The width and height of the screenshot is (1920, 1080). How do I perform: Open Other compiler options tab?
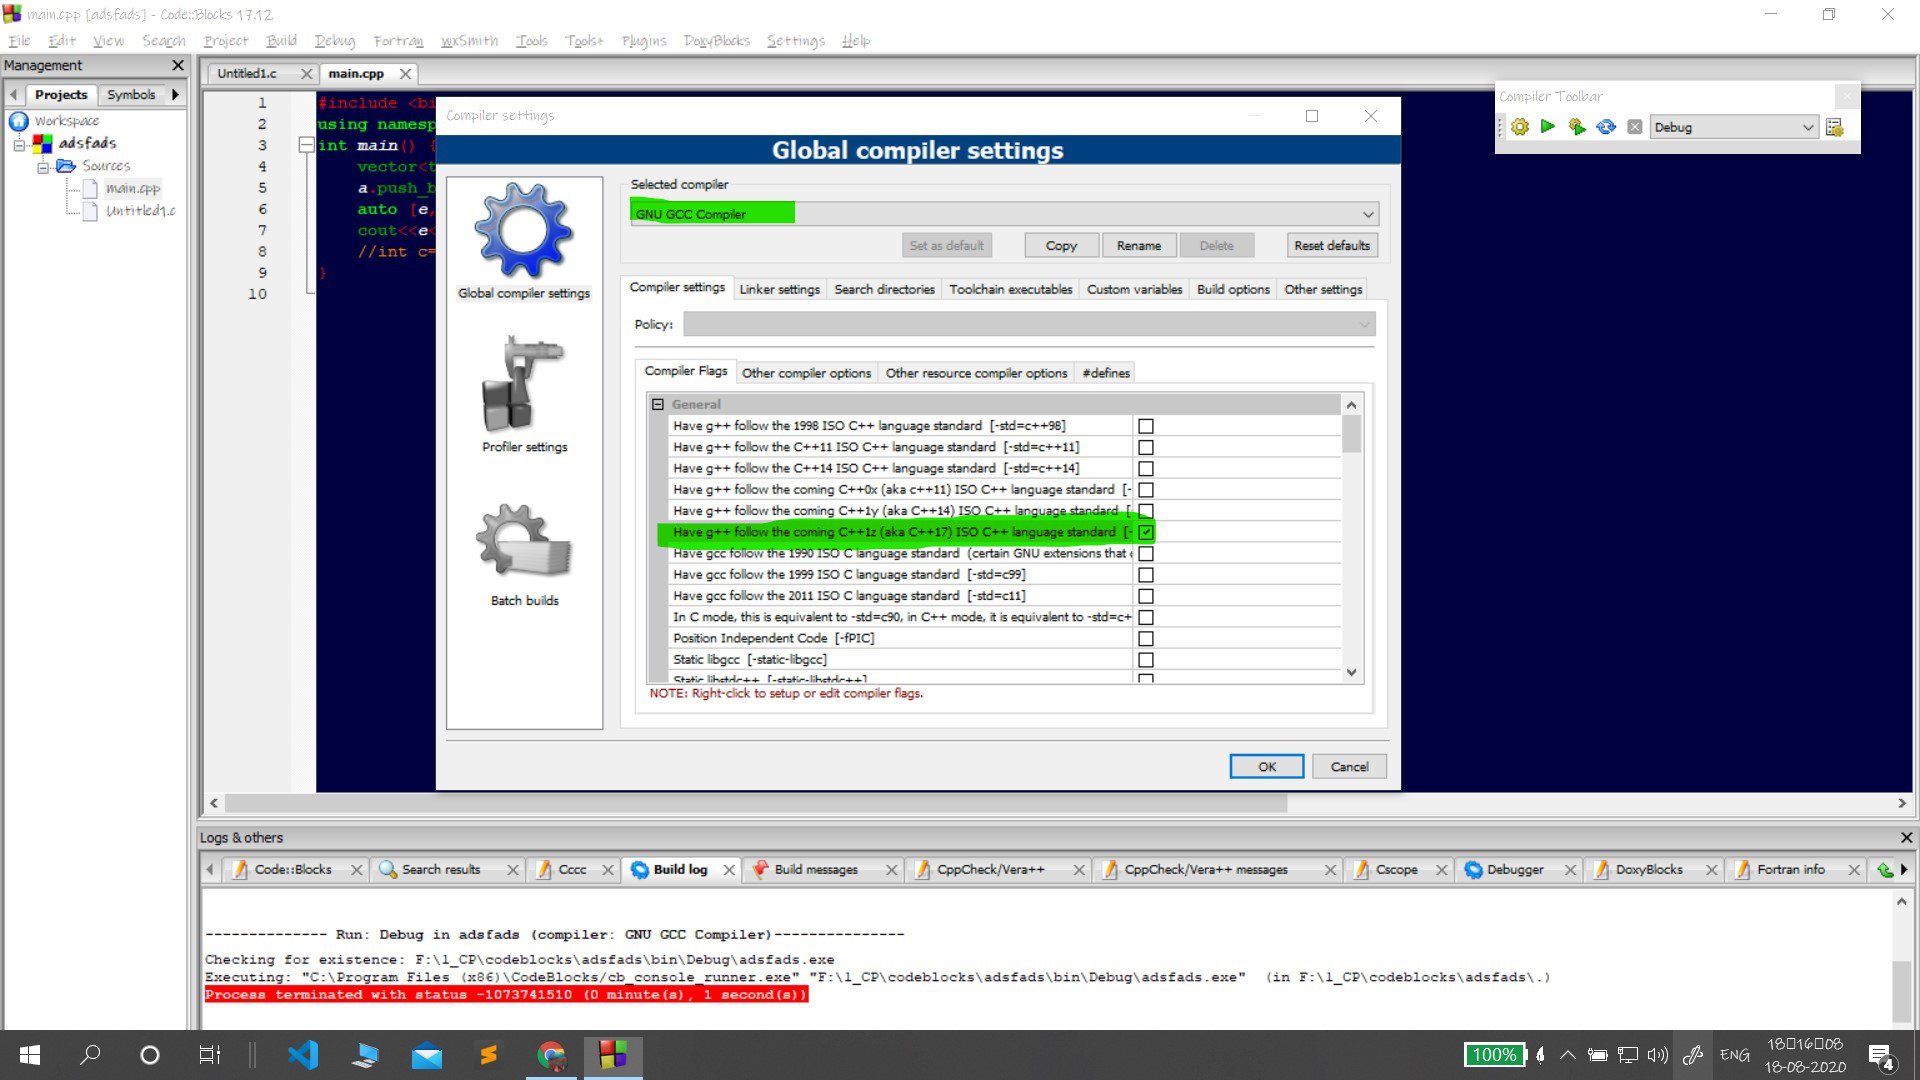coord(806,373)
